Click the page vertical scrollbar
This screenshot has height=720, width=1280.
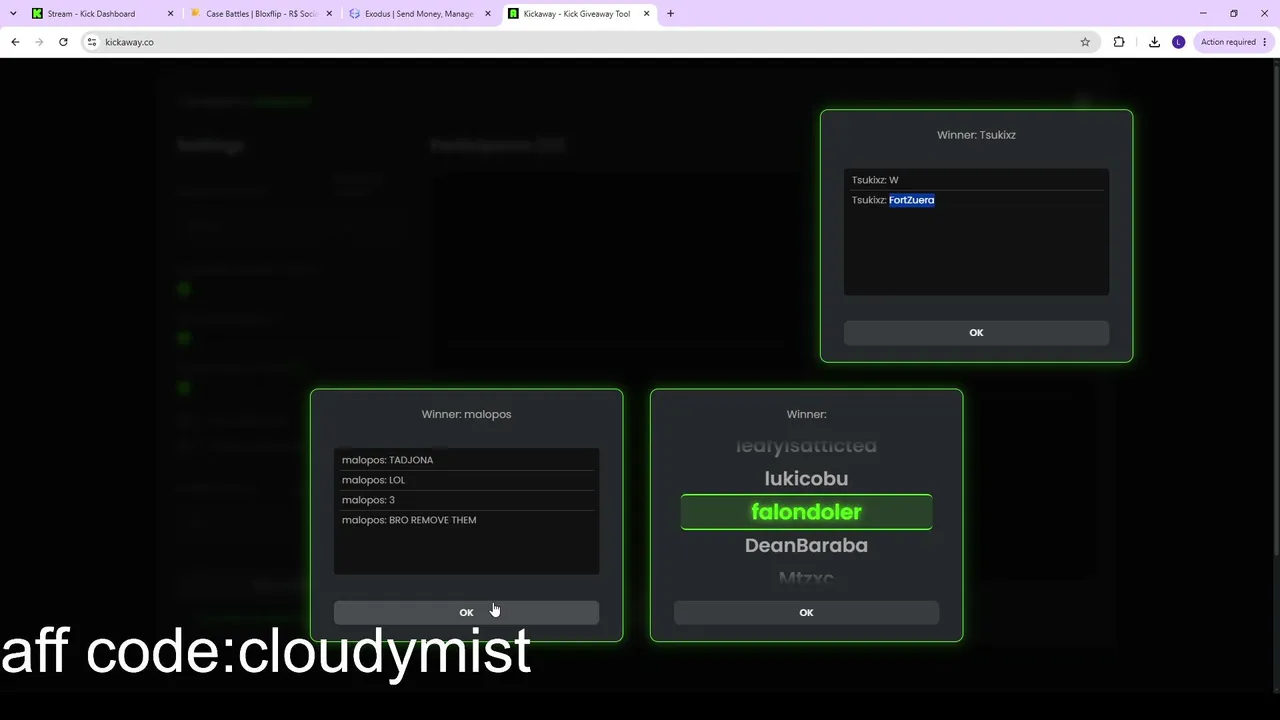[1275, 310]
